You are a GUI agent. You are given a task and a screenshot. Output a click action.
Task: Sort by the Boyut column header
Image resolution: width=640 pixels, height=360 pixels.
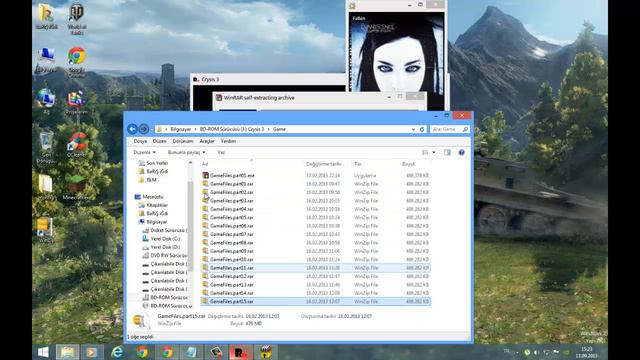[x=408, y=164]
